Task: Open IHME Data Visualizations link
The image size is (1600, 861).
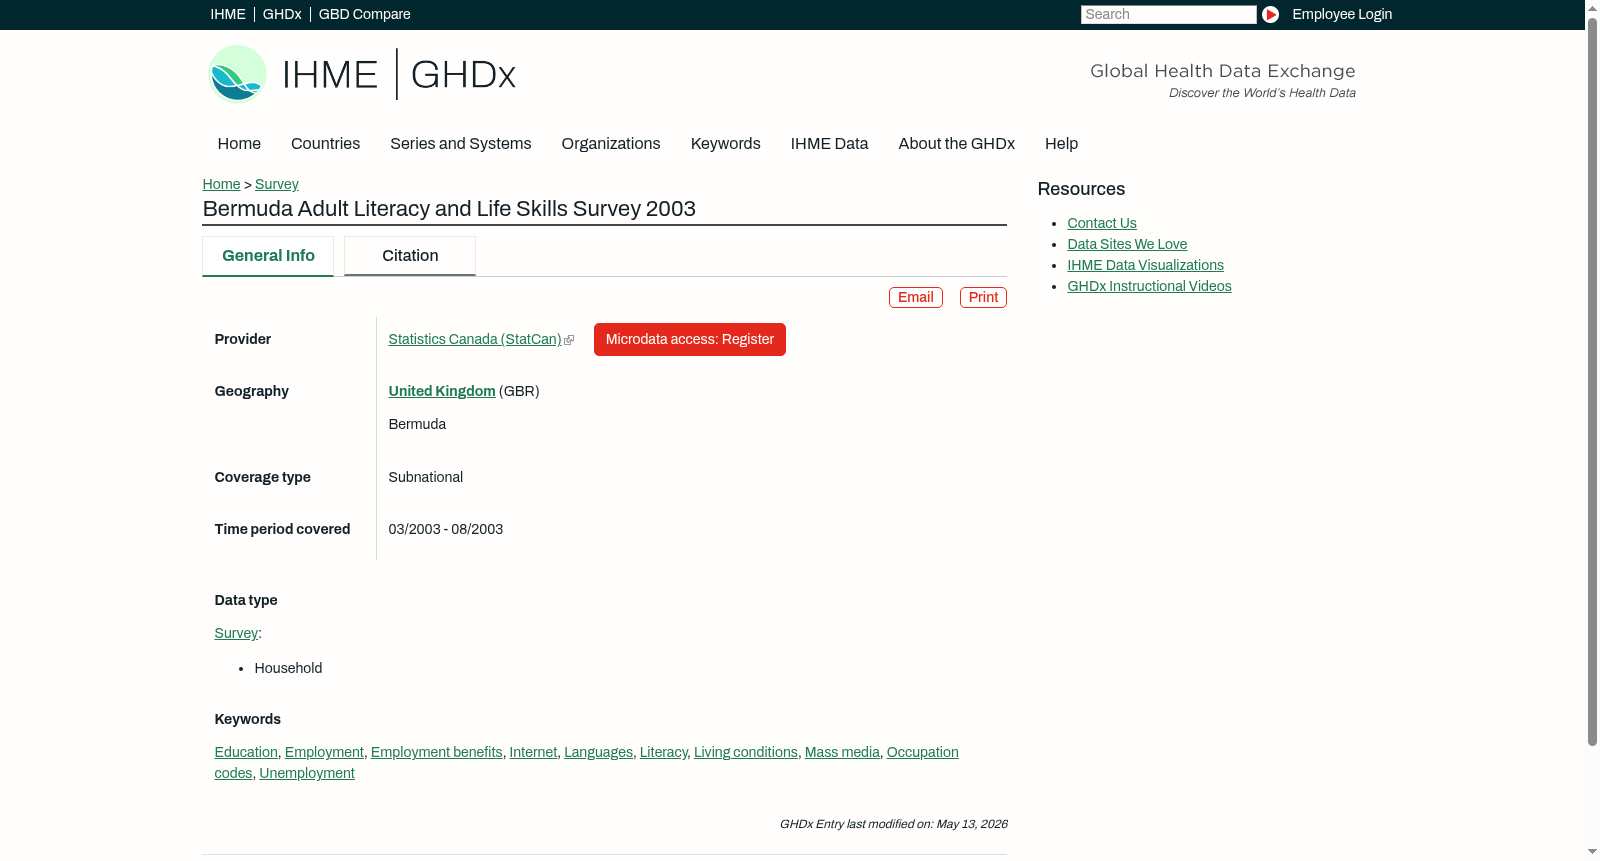Action: pyautogui.click(x=1145, y=266)
